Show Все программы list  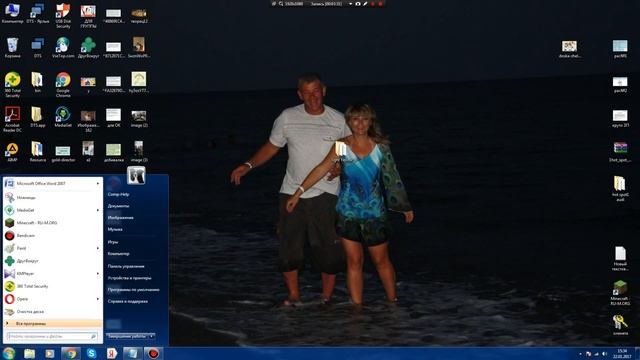[x=53, y=324]
